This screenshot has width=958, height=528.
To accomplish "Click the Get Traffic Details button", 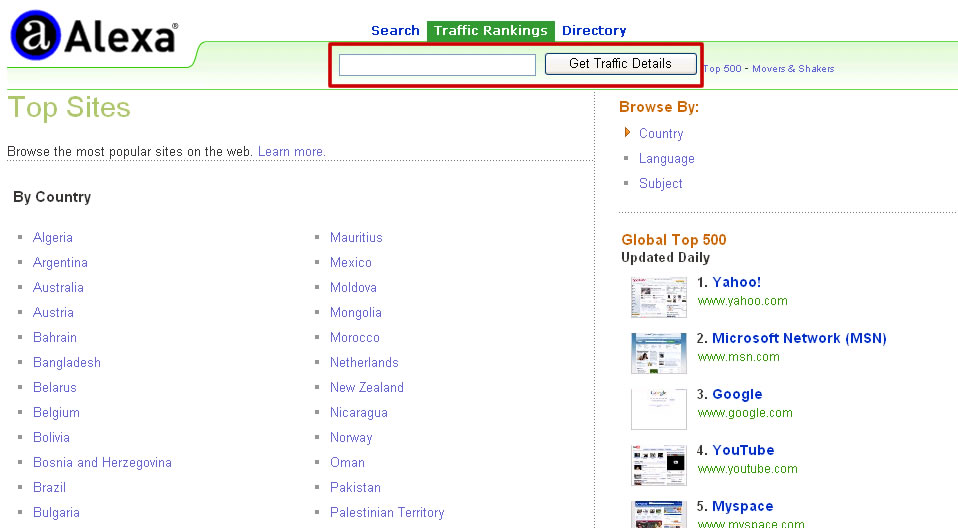I will point(620,64).
